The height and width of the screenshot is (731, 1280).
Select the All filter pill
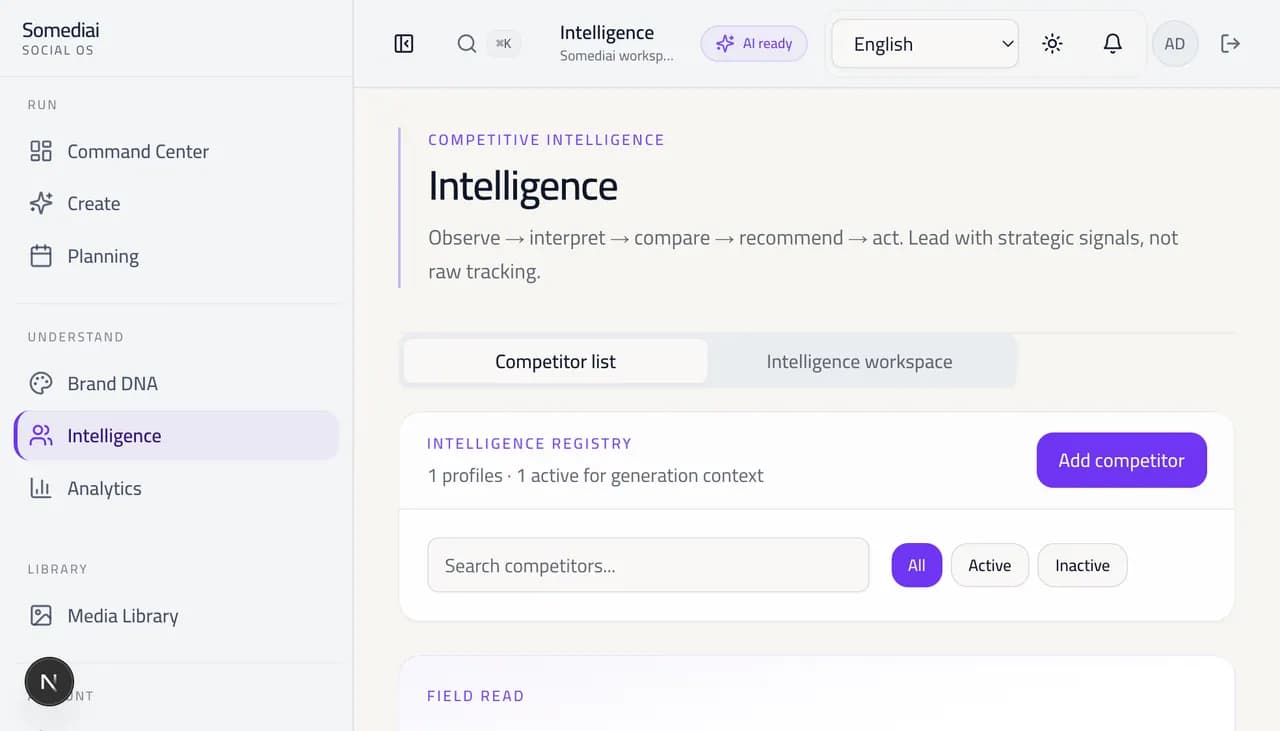pyautogui.click(x=916, y=565)
